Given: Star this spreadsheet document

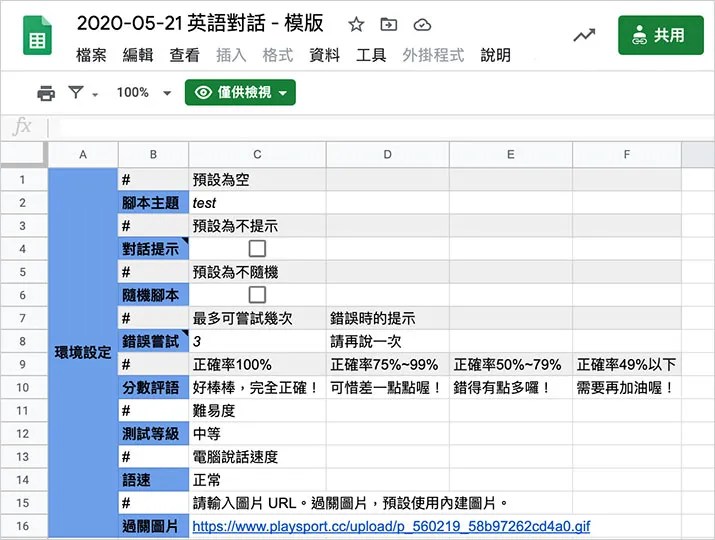Looking at the screenshot, I should pyautogui.click(x=356, y=24).
